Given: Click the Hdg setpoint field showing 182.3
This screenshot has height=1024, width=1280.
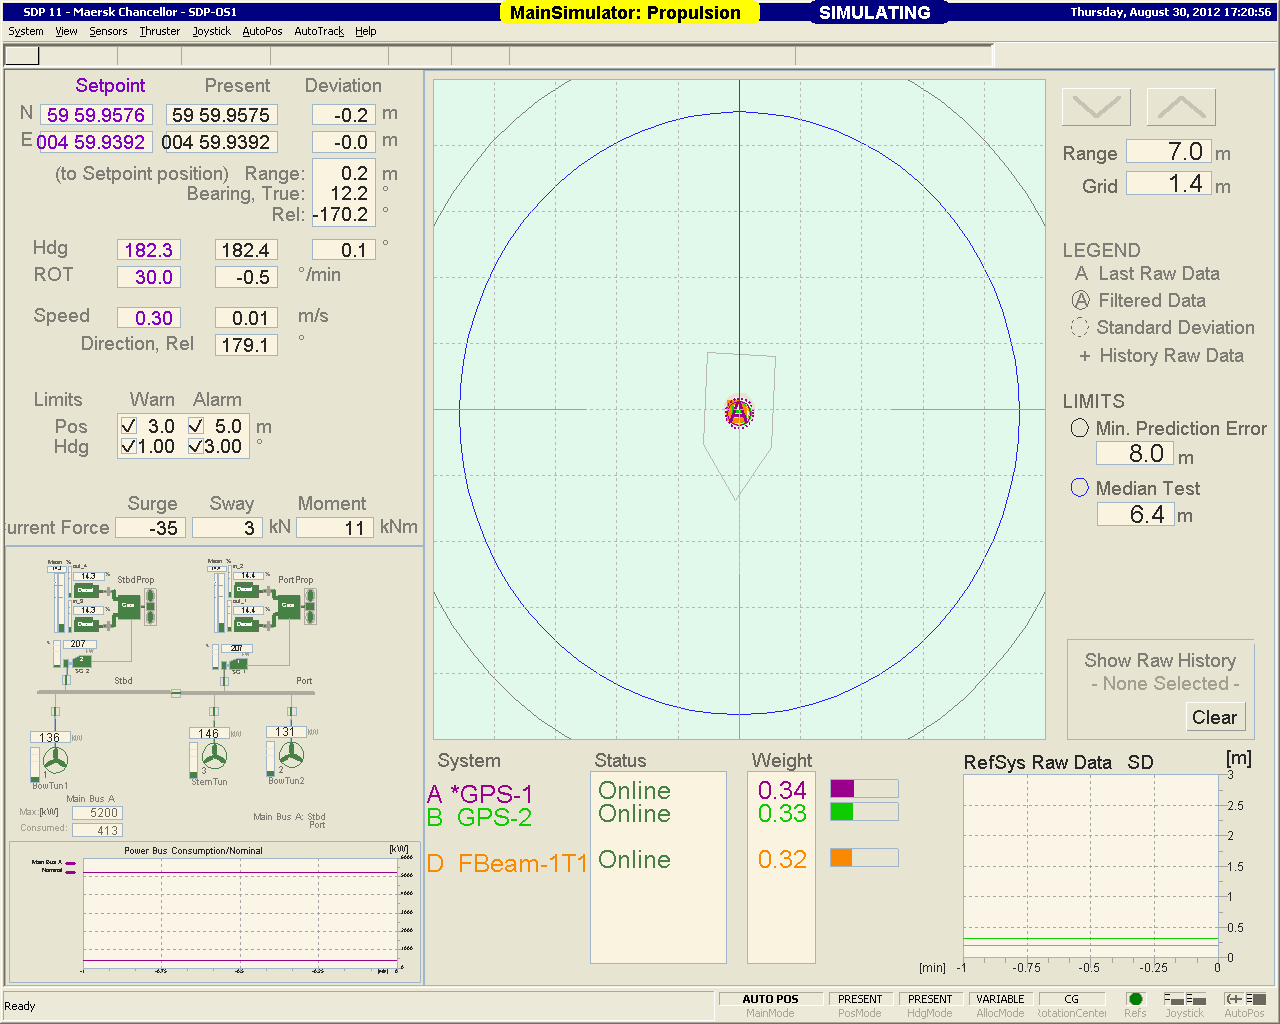Looking at the screenshot, I should click(x=149, y=250).
